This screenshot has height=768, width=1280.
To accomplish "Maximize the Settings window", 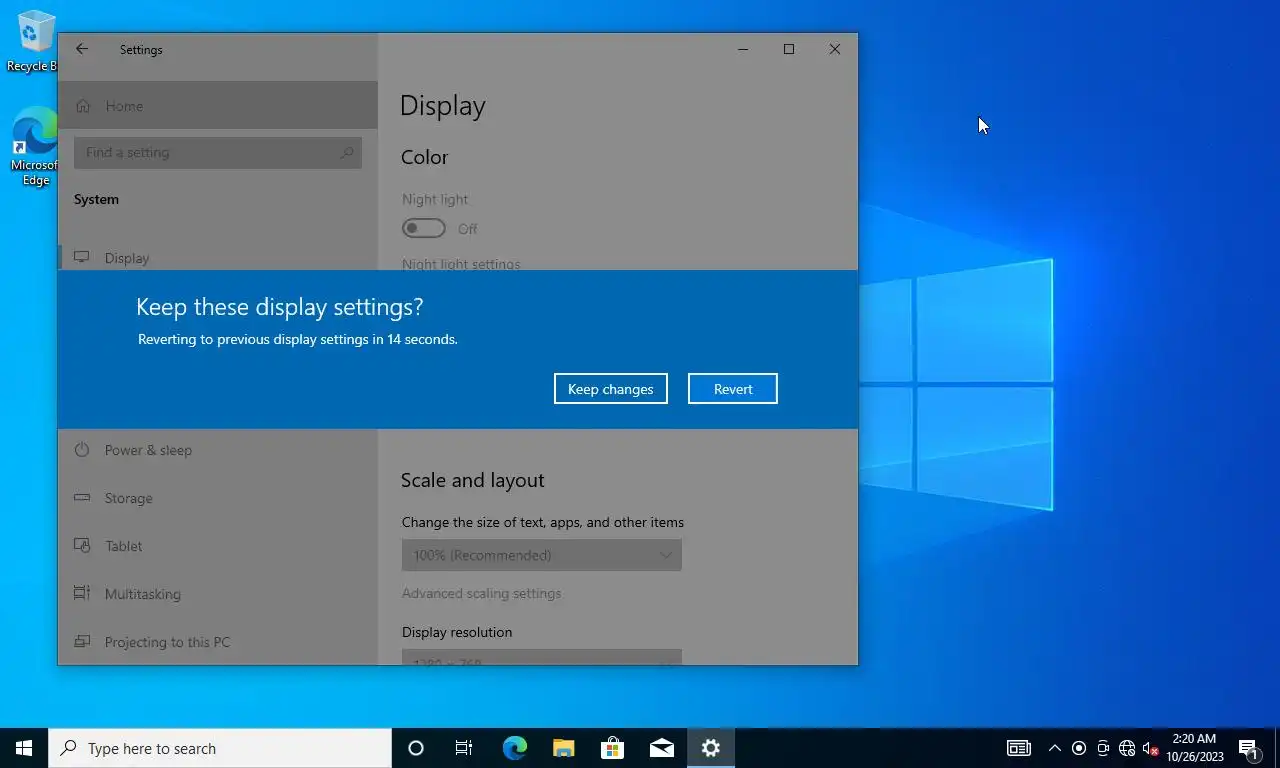I will point(789,49).
